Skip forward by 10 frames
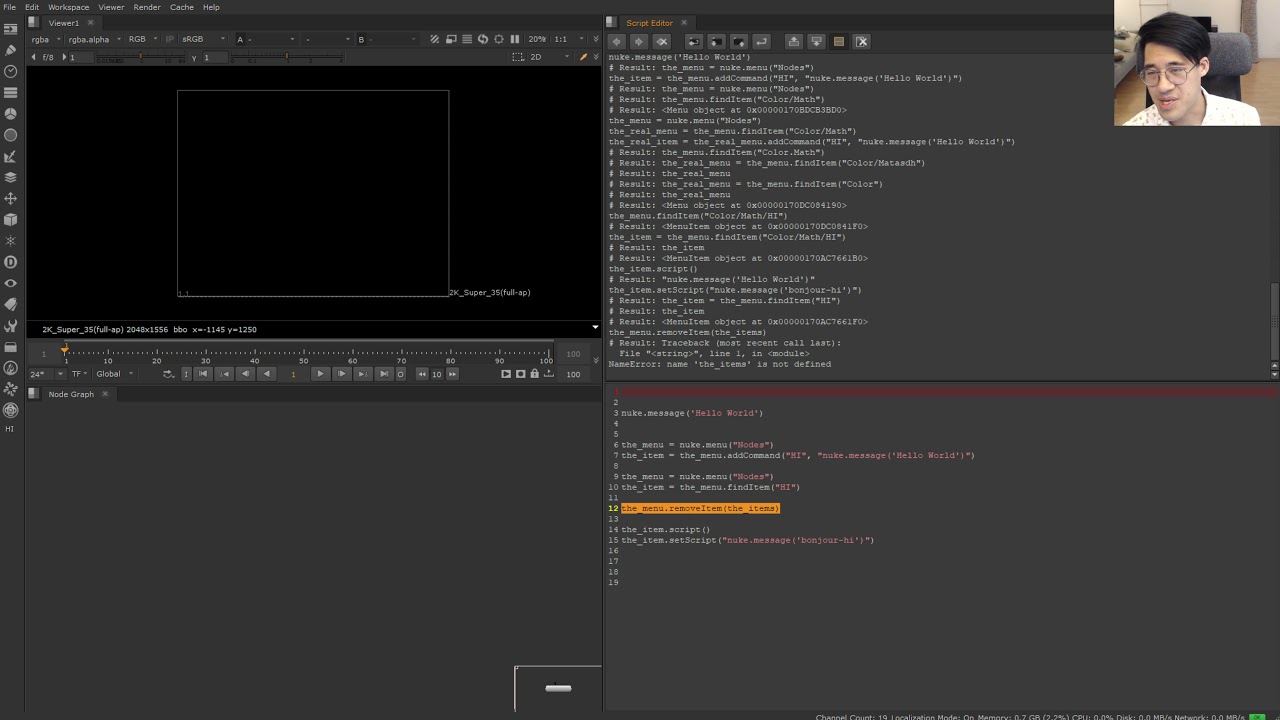The height and width of the screenshot is (720, 1280). tap(452, 374)
